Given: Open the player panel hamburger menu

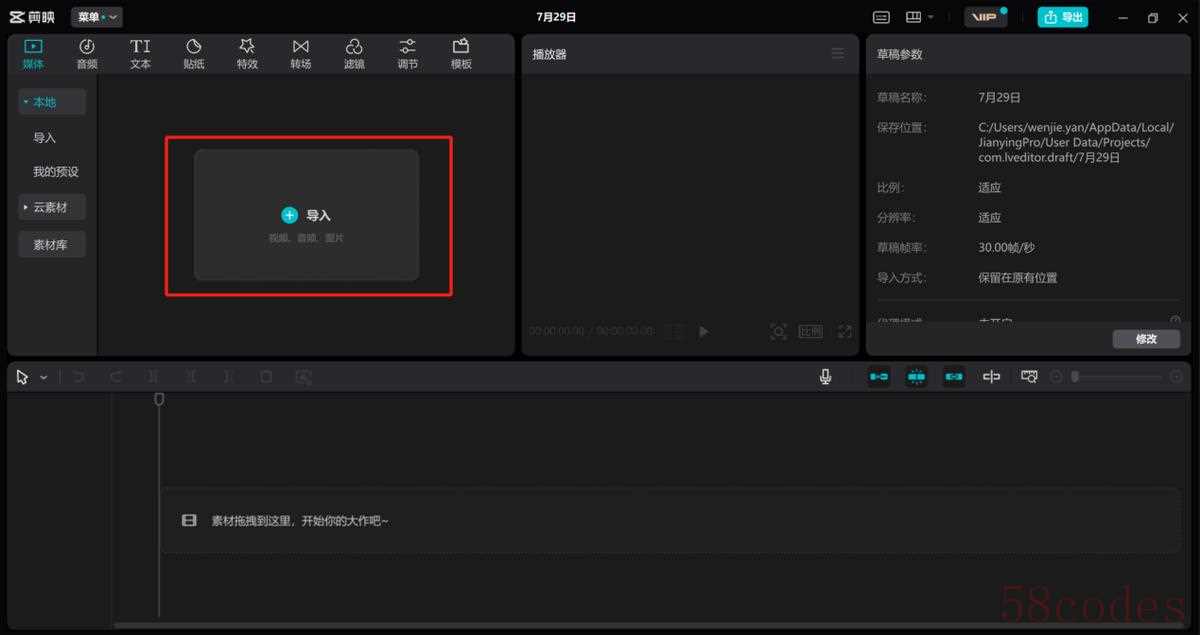Looking at the screenshot, I should coord(838,53).
